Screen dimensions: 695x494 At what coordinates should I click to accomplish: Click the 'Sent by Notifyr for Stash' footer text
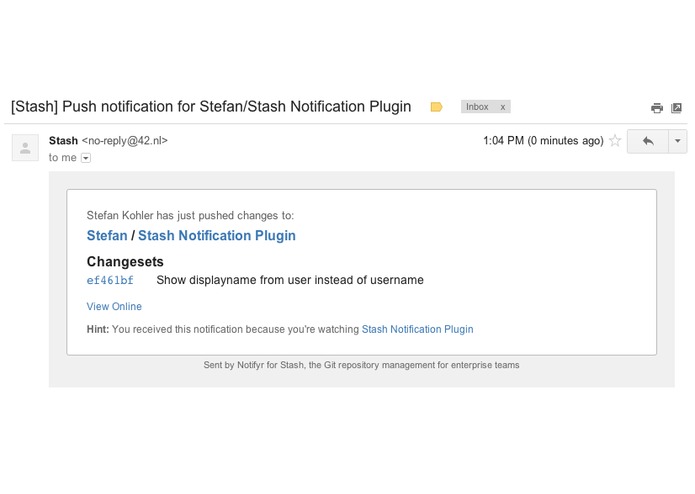(361, 365)
